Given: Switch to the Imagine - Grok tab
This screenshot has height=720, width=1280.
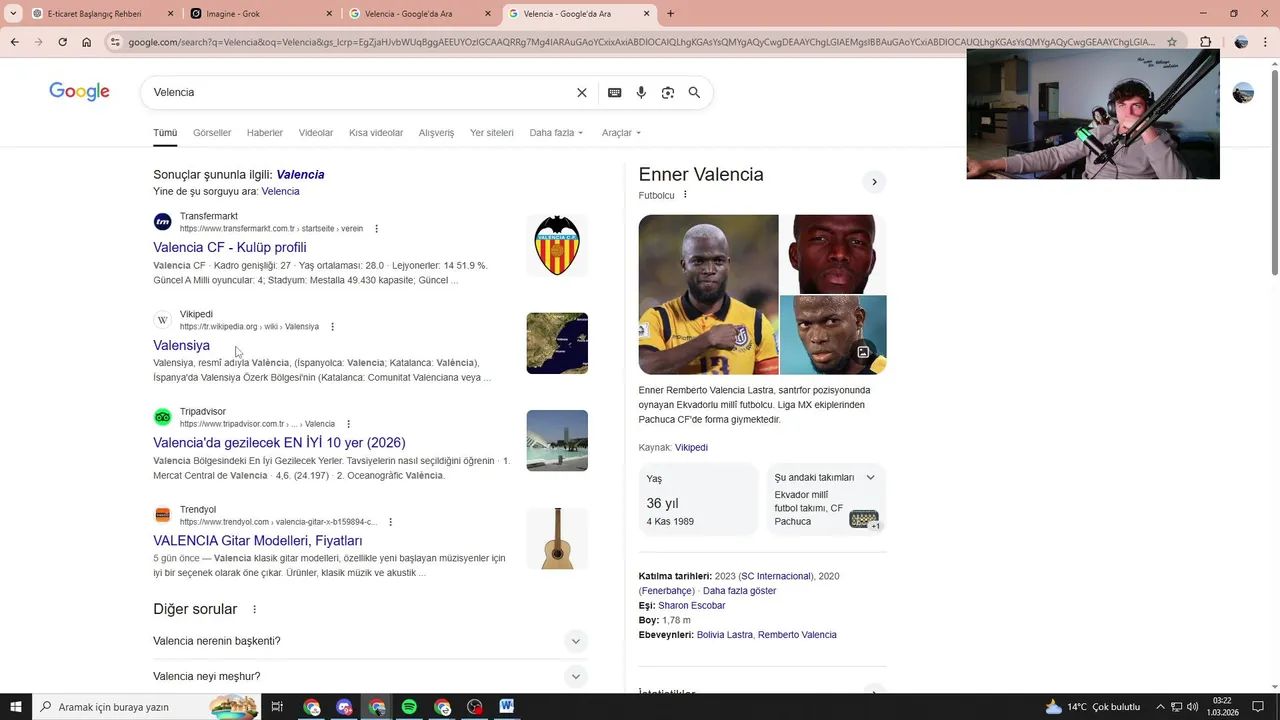Looking at the screenshot, I should 262,14.
